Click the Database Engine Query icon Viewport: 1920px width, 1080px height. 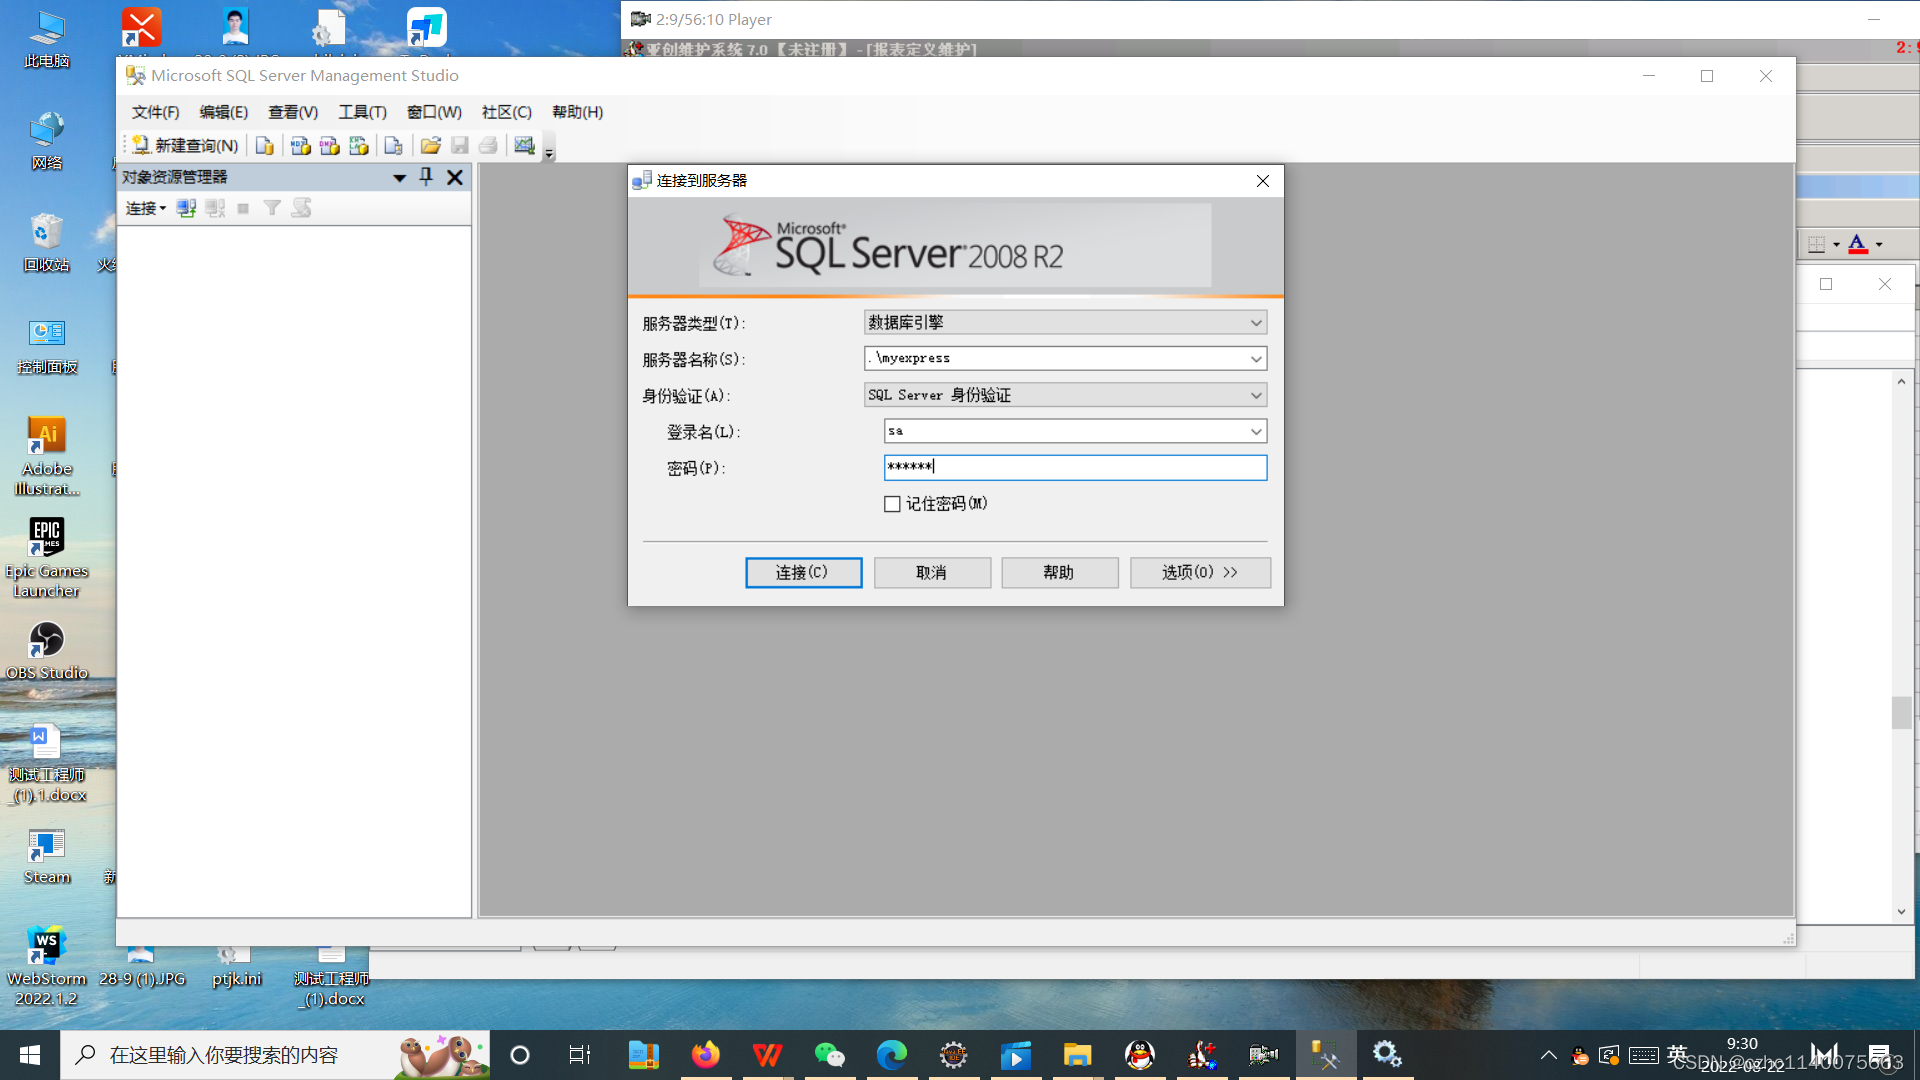[x=265, y=146]
